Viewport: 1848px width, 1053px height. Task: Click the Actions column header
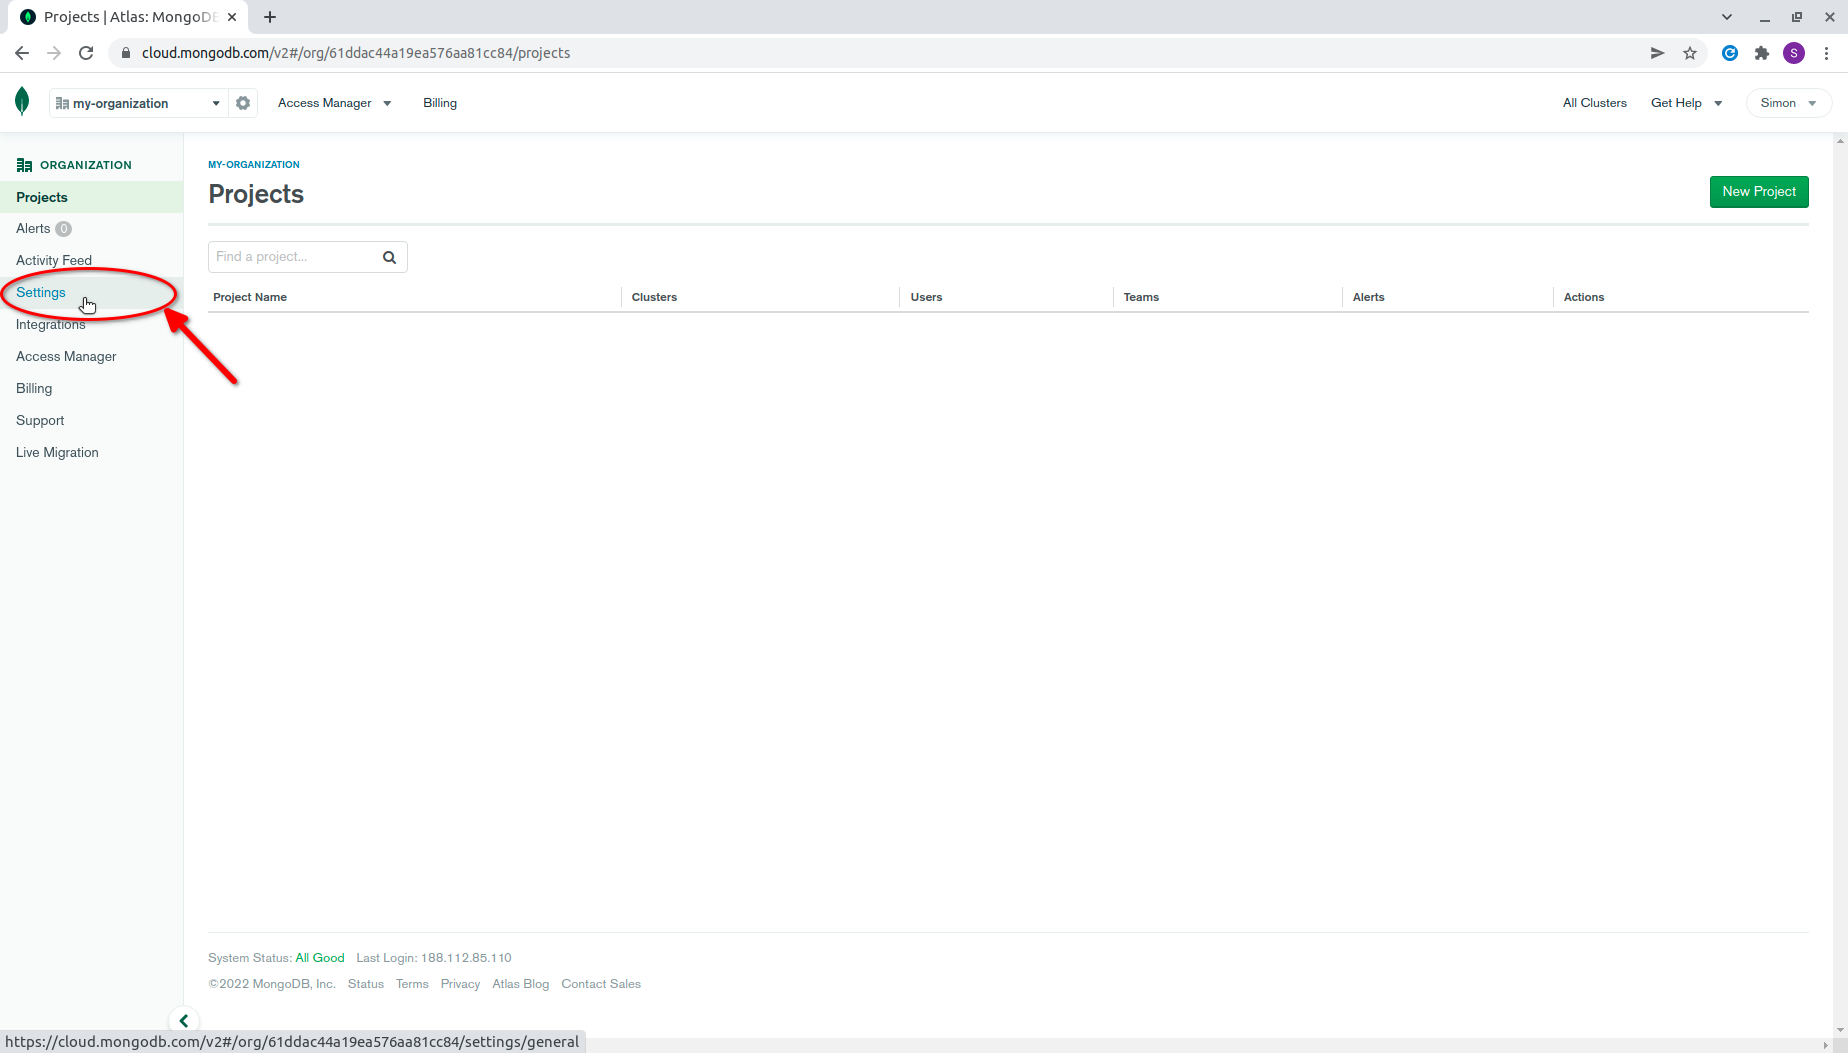point(1584,297)
